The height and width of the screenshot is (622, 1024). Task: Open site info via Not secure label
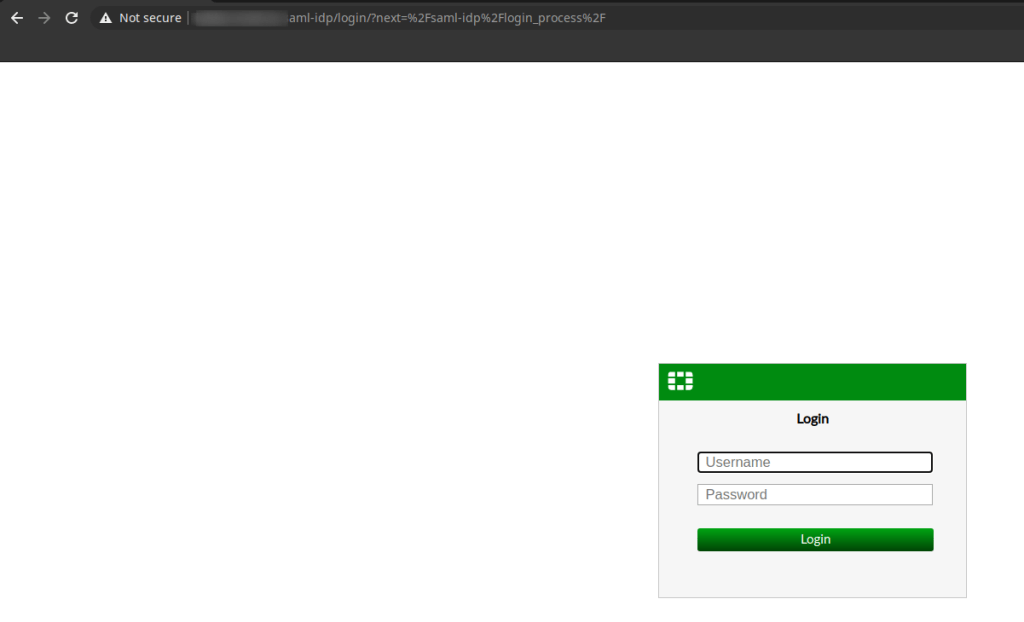(x=150, y=18)
